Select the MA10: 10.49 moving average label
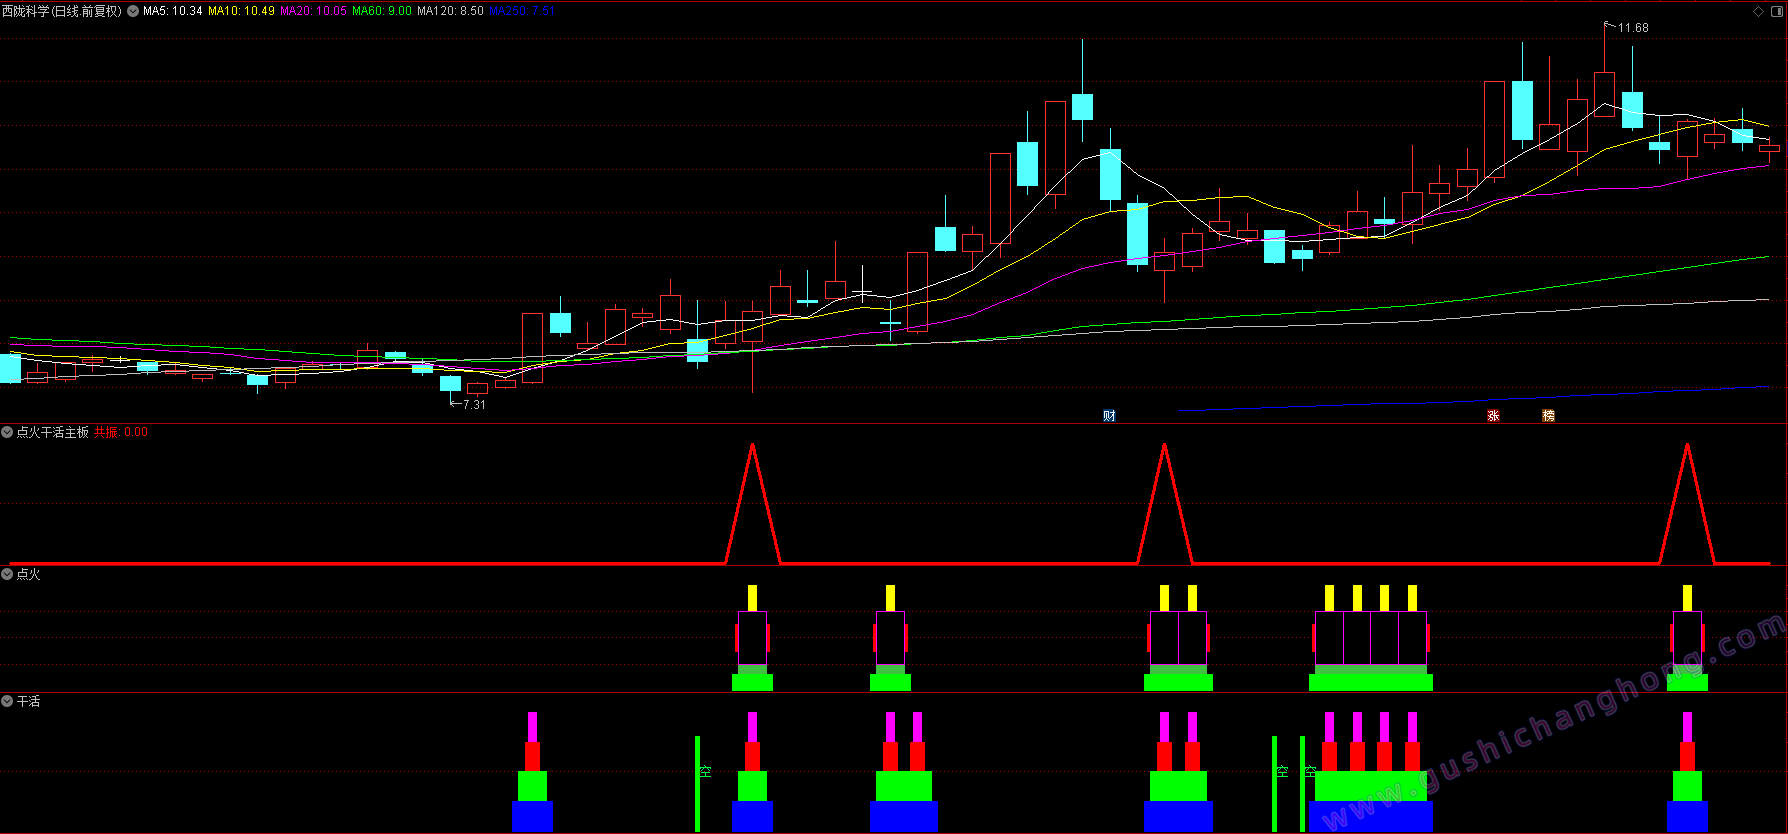Screen dimensions: 1788x834 (x=241, y=11)
